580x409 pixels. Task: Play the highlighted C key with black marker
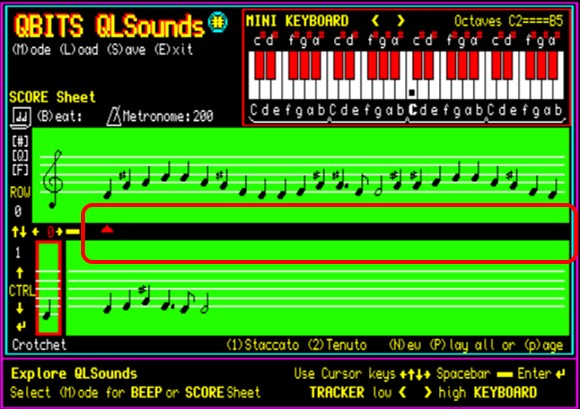412,89
